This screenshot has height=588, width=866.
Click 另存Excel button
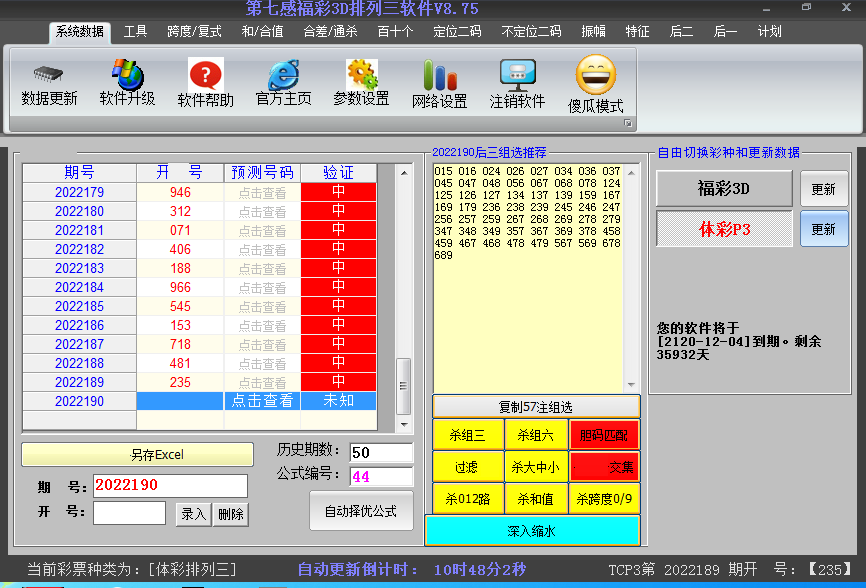[x=138, y=454]
